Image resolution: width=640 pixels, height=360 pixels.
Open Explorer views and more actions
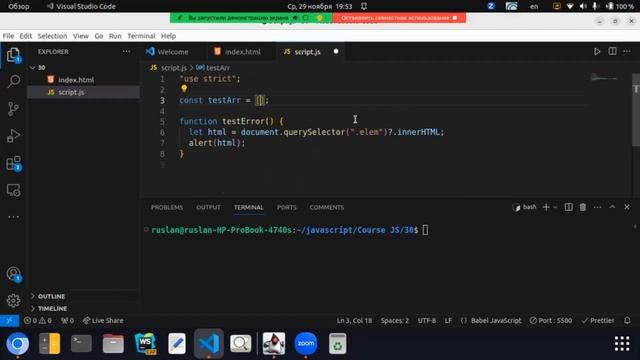click(127, 51)
